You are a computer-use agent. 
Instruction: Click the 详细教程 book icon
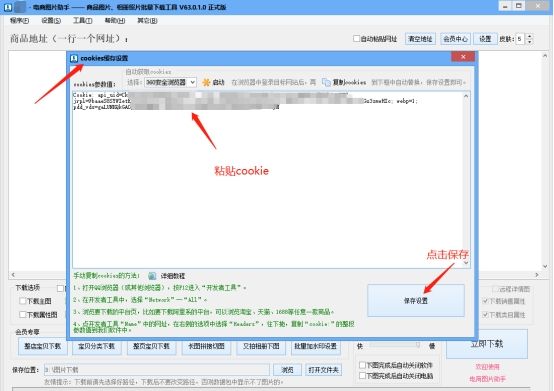click(x=152, y=276)
